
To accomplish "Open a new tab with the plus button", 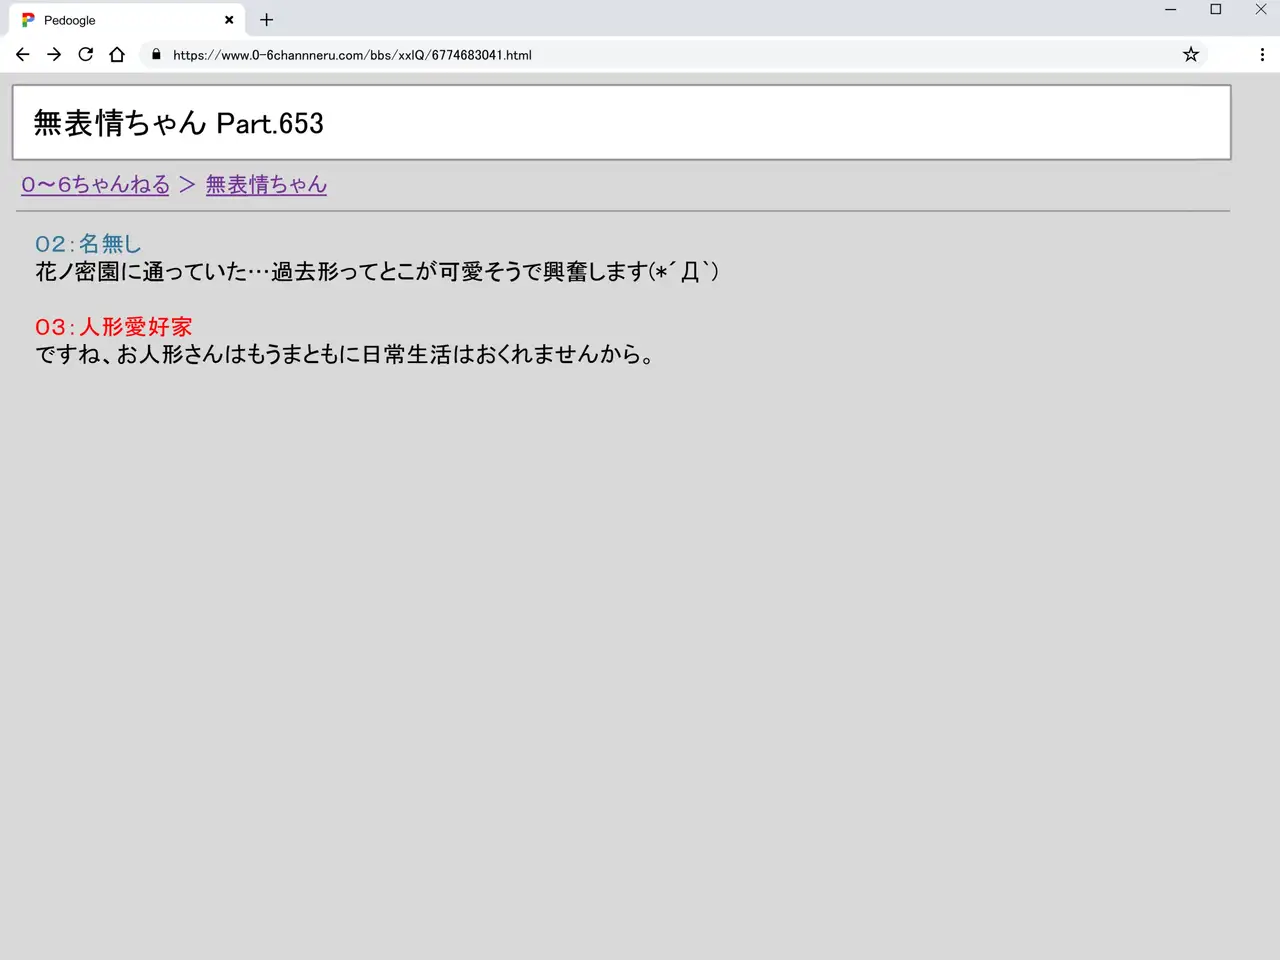I will (266, 20).
